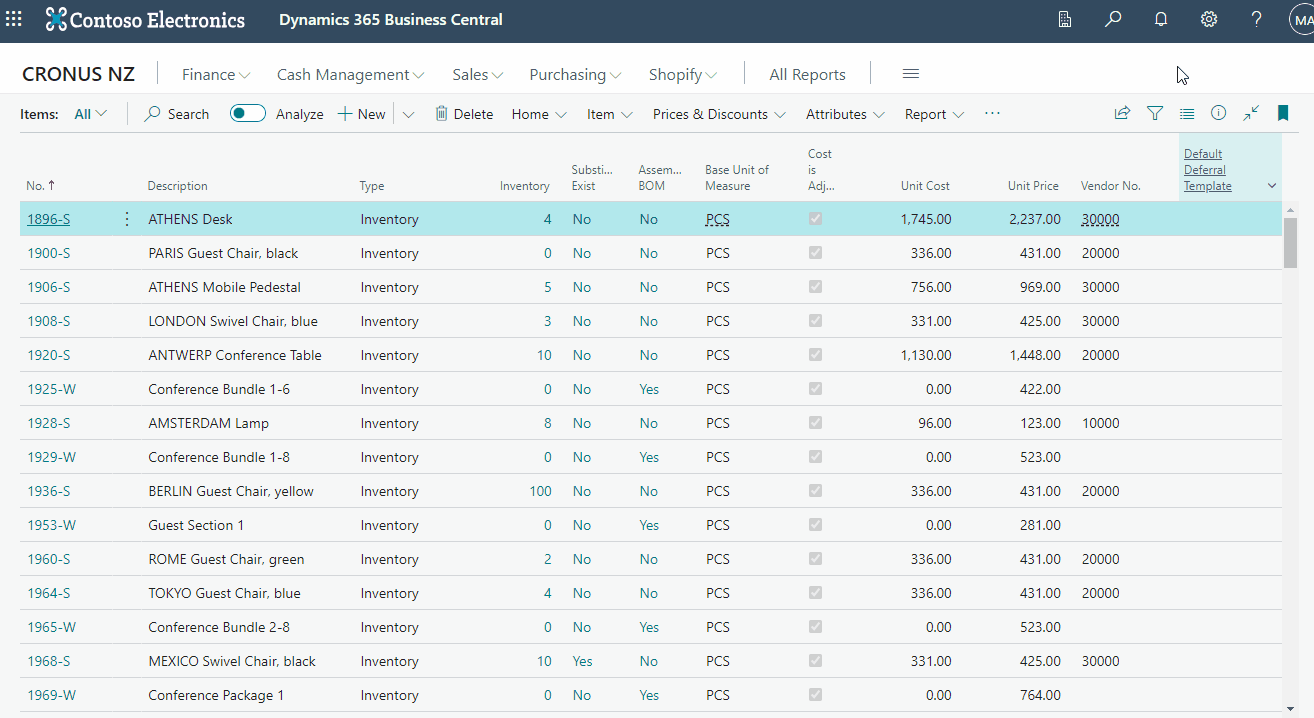Click the Tell Me search magnifier icon
Viewport: 1314px width, 718px height.
point(1113,19)
